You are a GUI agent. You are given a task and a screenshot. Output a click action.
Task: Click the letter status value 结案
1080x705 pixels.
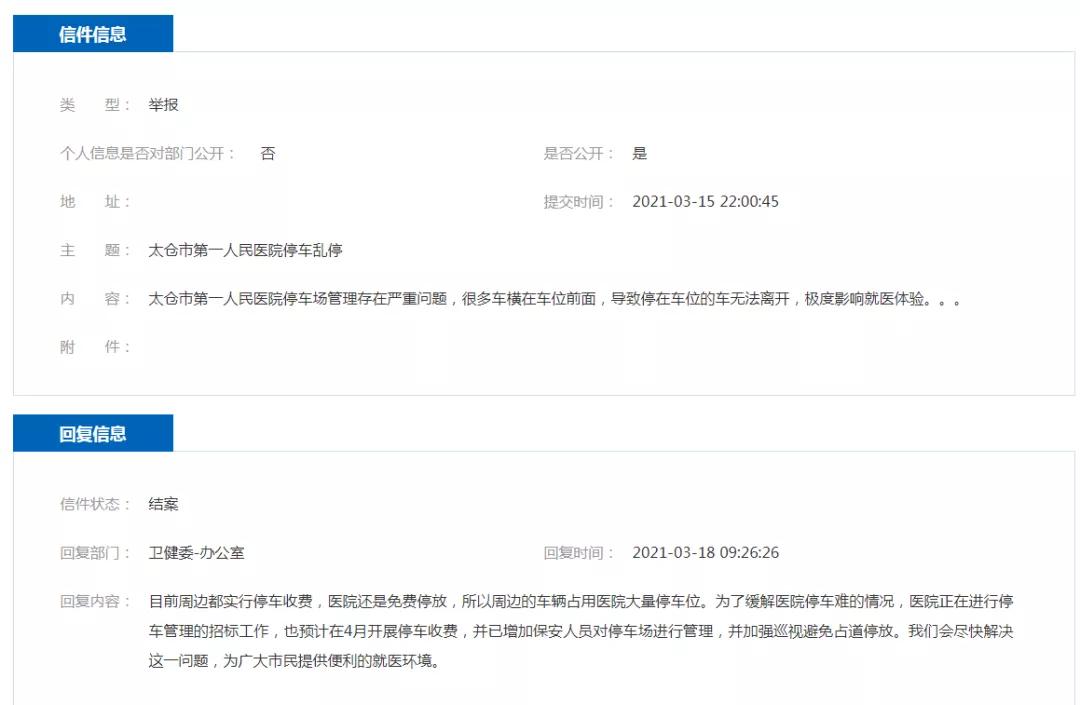tap(163, 504)
